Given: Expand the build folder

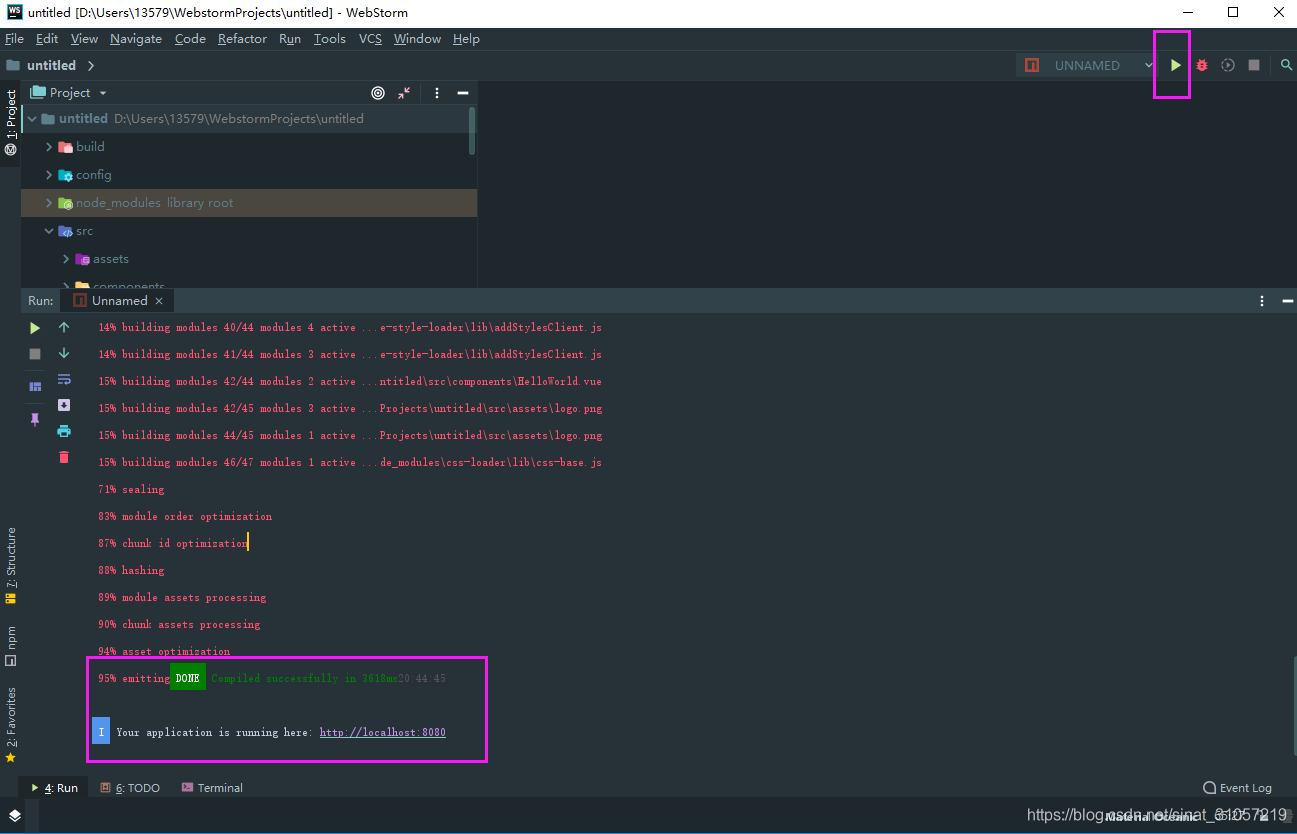Looking at the screenshot, I should pyautogui.click(x=48, y=147).
